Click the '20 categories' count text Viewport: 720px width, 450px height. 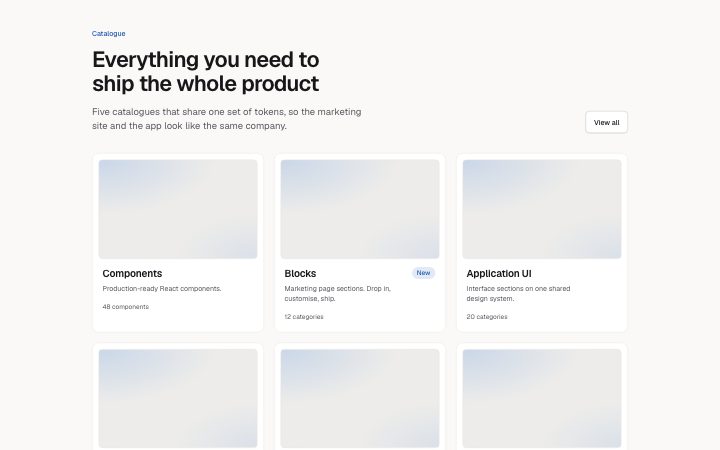[x=487, y=317]
